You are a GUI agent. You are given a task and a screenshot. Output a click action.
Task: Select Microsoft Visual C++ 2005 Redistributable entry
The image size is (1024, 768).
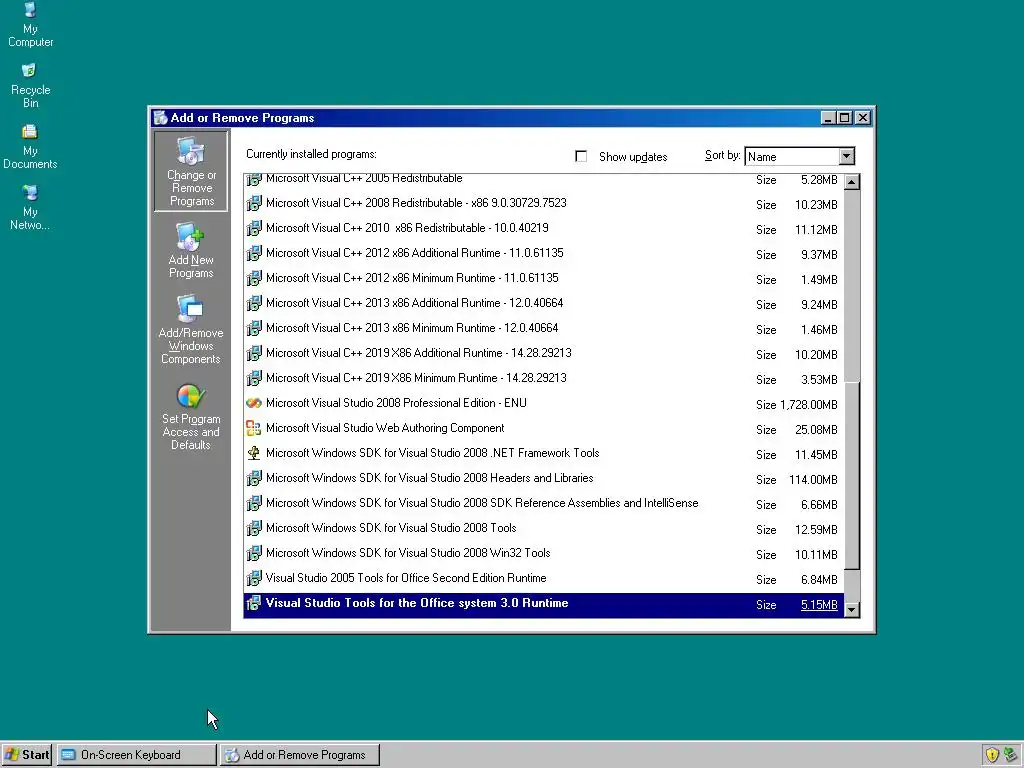coord(543,180)
